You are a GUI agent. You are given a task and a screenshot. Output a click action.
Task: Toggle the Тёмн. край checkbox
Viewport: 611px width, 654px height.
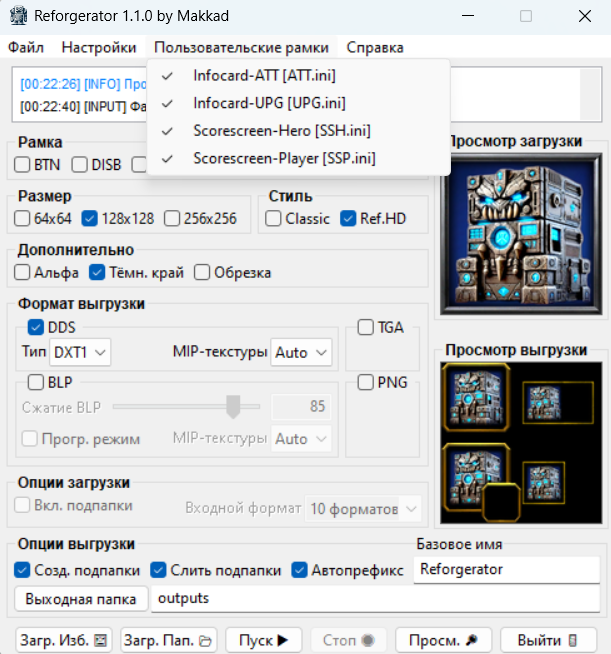97,272
